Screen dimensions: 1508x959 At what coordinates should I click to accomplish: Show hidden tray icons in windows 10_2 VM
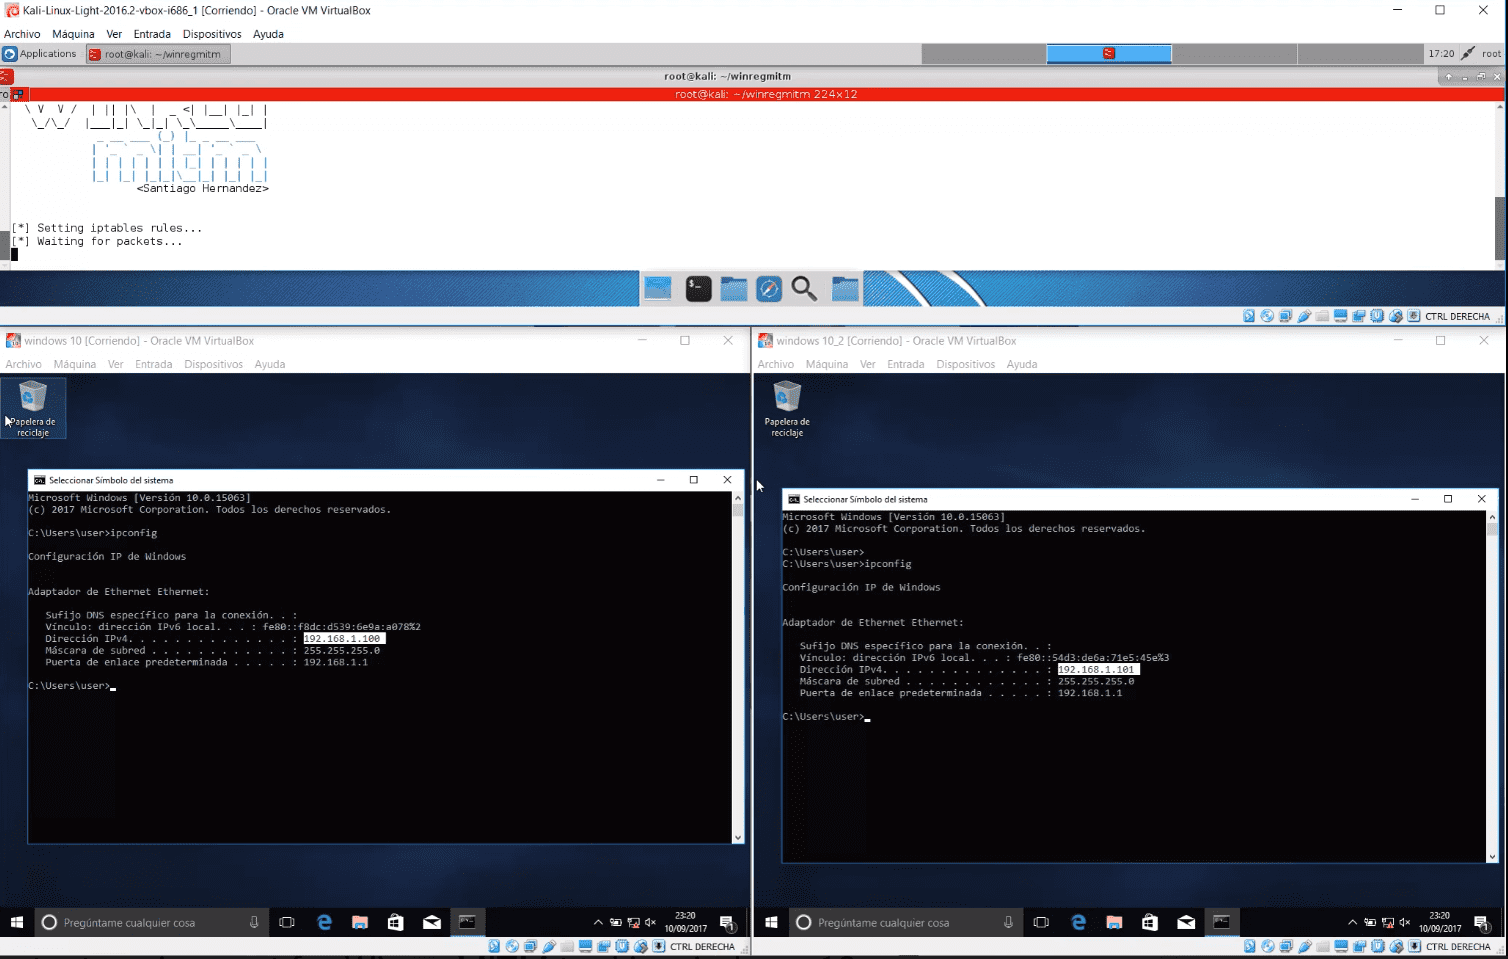[1352, 922]
